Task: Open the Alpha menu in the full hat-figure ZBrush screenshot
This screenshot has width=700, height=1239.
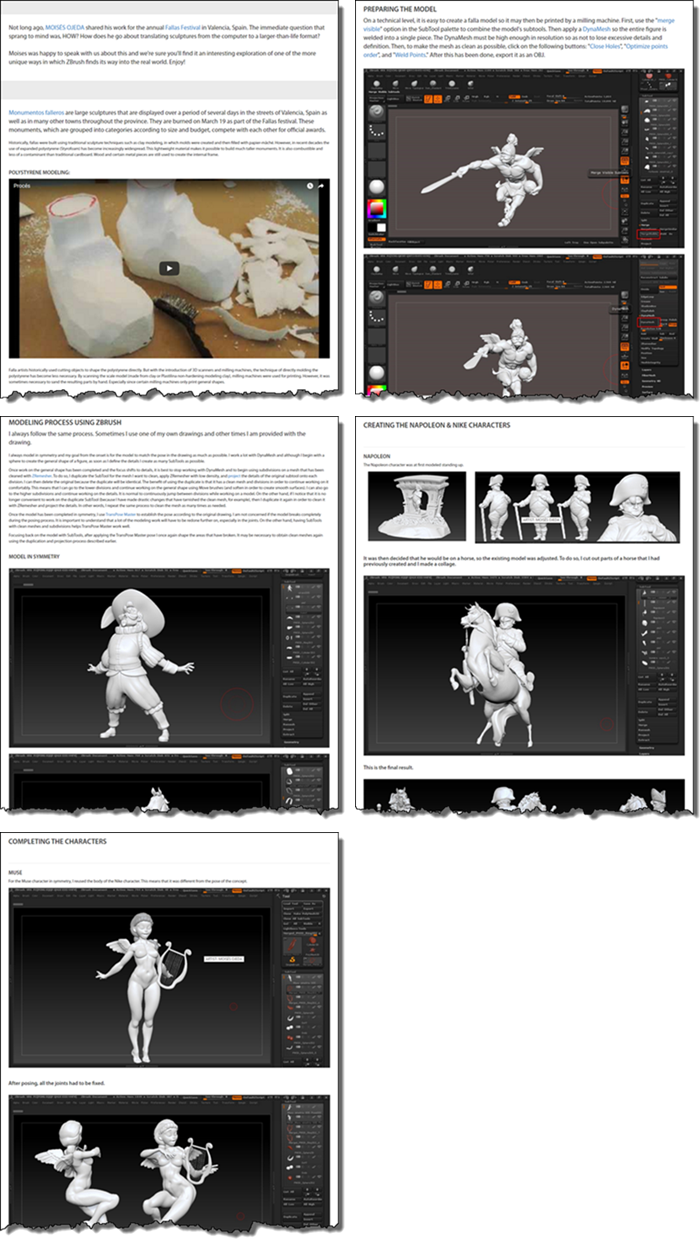Action: pyautogui.click(x=16, y=576)
